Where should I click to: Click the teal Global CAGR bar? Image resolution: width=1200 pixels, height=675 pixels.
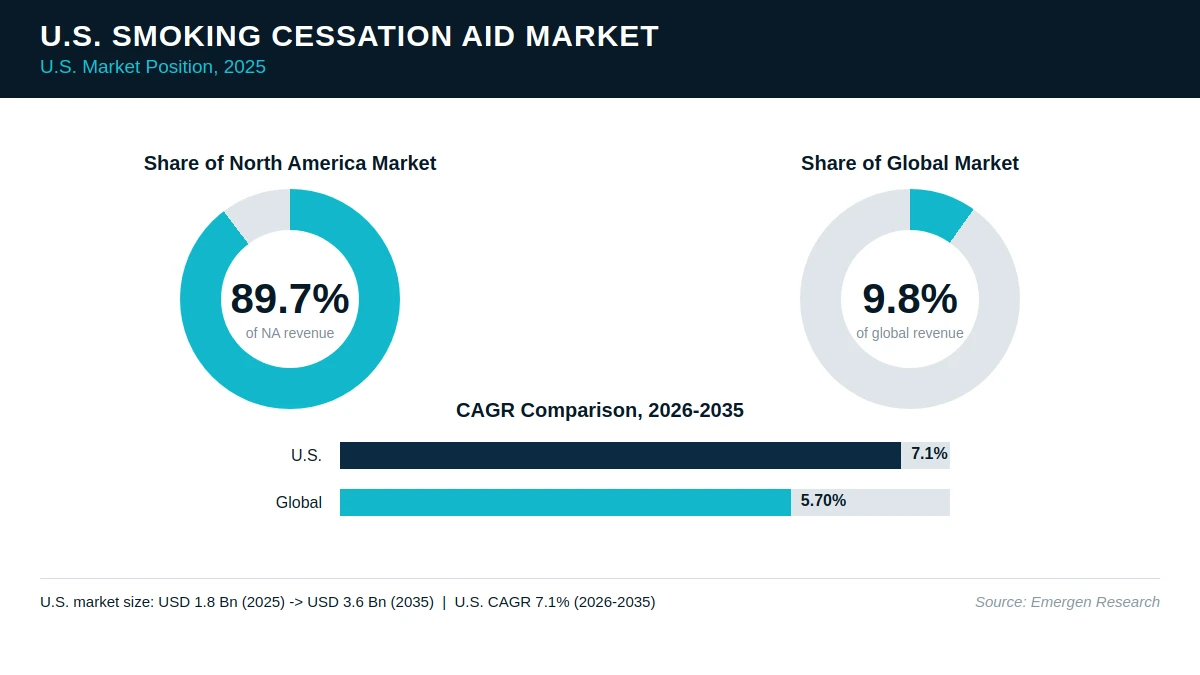(565, 502)
